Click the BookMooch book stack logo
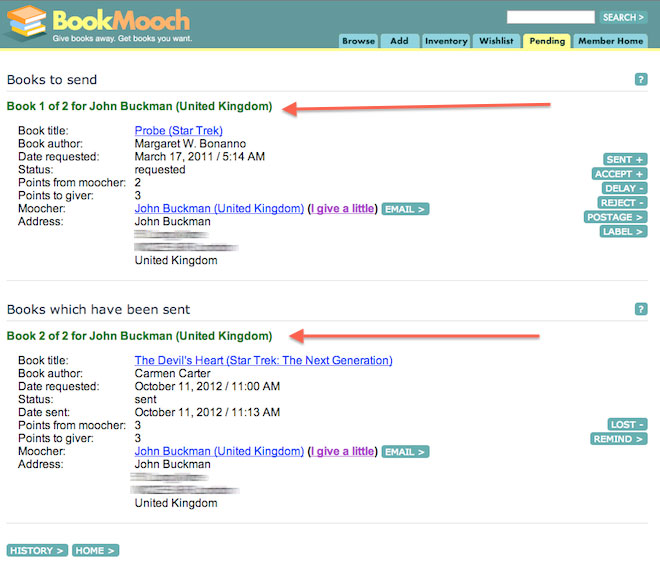660x574 pixels. pos(26,22)
